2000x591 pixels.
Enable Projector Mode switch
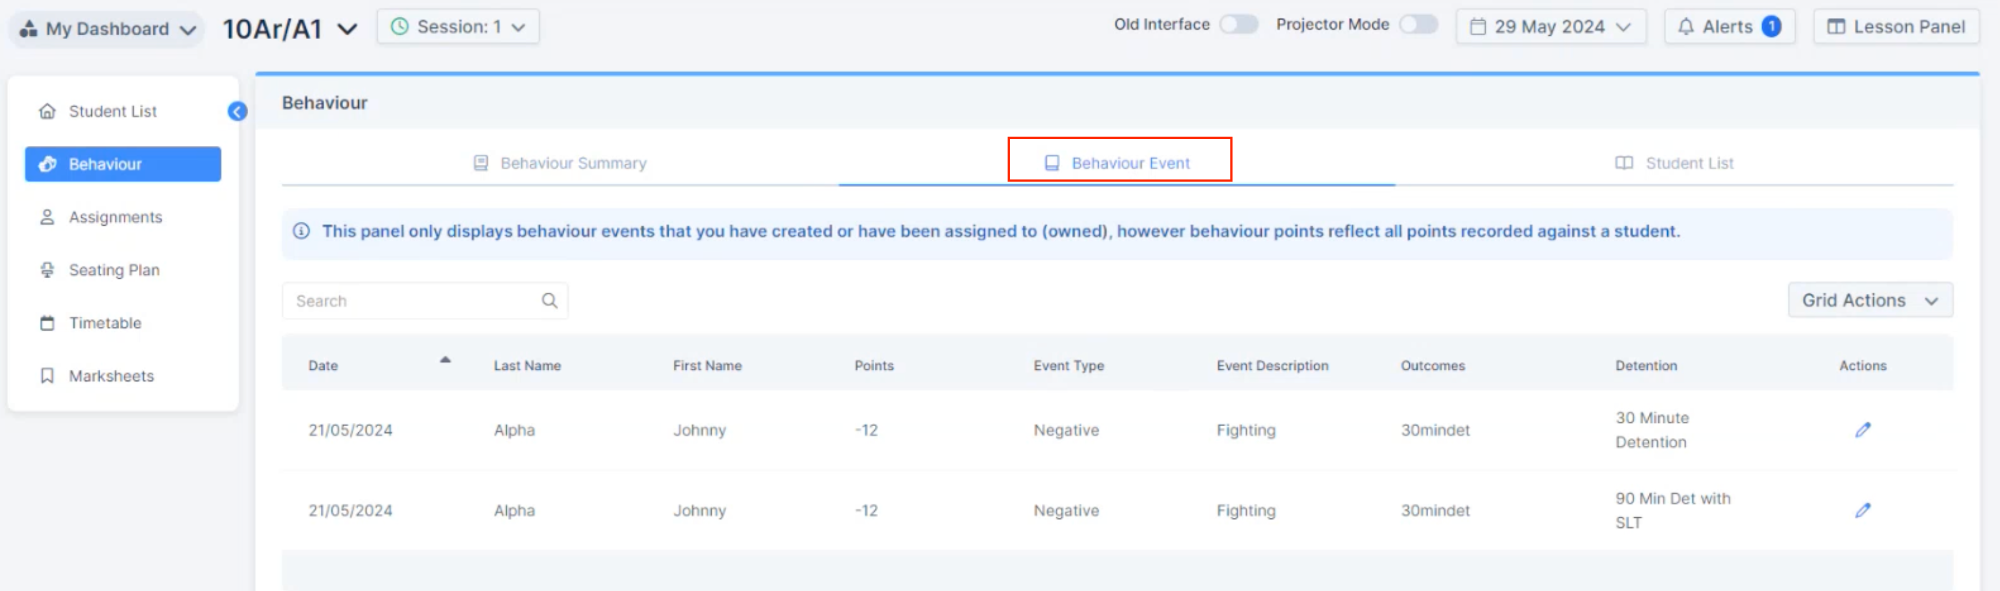1418,24
